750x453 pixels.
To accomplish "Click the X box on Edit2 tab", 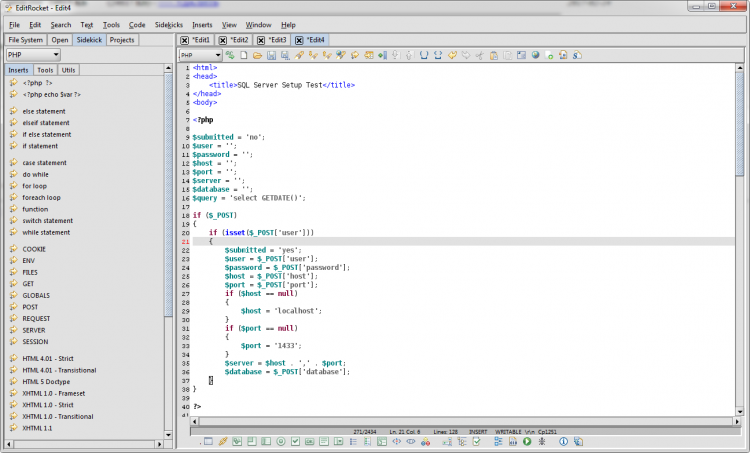I will (223, 40).
